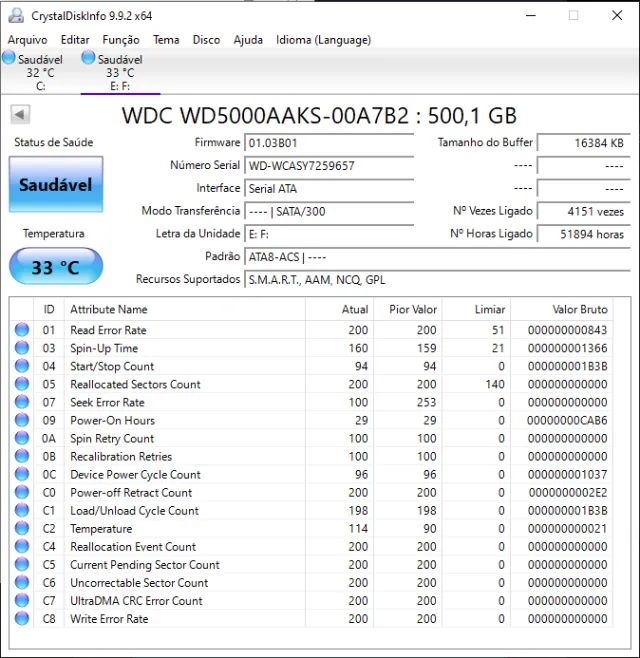Click status orb for Read Error Rate
This screenshot has width=640, height=658.
pos(22,330)
